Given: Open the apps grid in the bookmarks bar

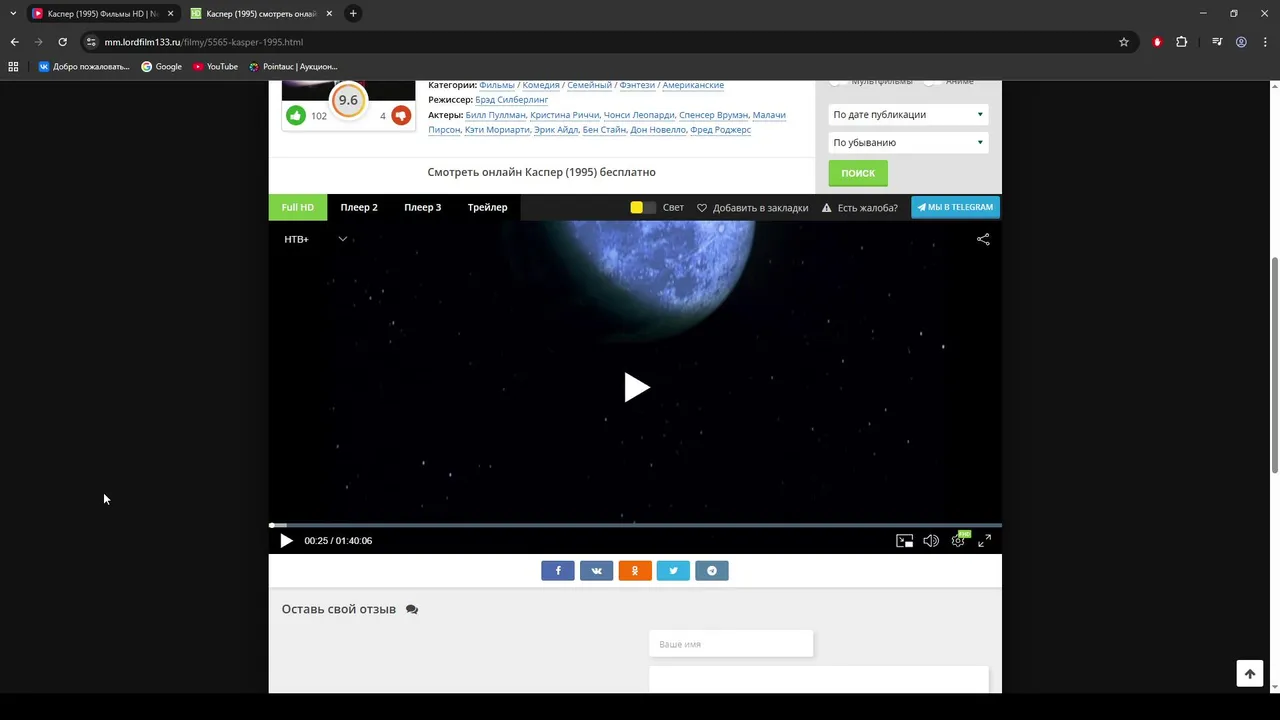Looking at the screenshot, I should click(x=13, y=67).
